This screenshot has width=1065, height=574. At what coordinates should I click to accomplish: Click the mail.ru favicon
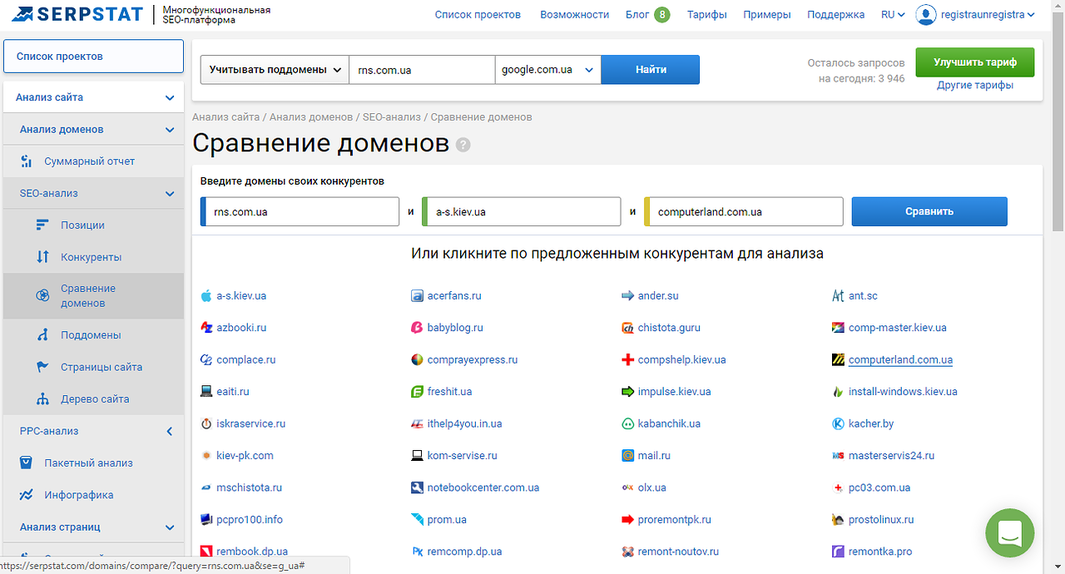click(x=628, y=455)
